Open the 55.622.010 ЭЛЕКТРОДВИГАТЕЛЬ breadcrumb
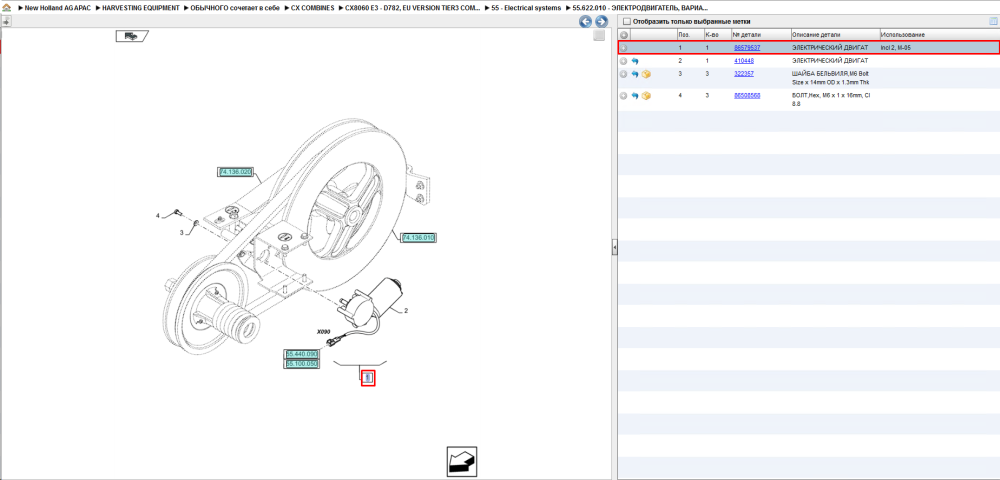Image resolution: width=1000 pixels, height=480 pixels. pos(640,8)
